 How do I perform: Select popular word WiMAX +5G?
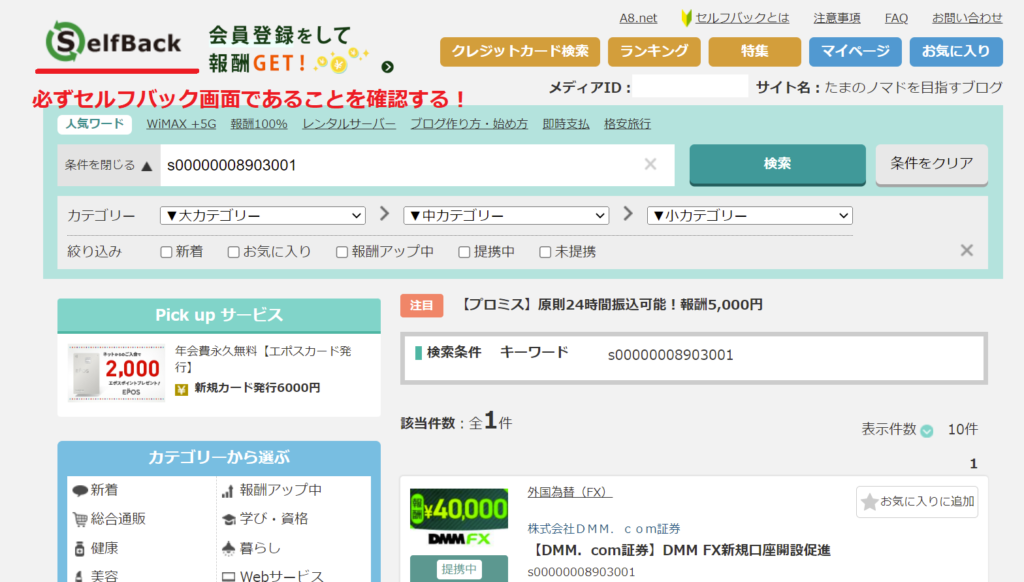point(181,124)
